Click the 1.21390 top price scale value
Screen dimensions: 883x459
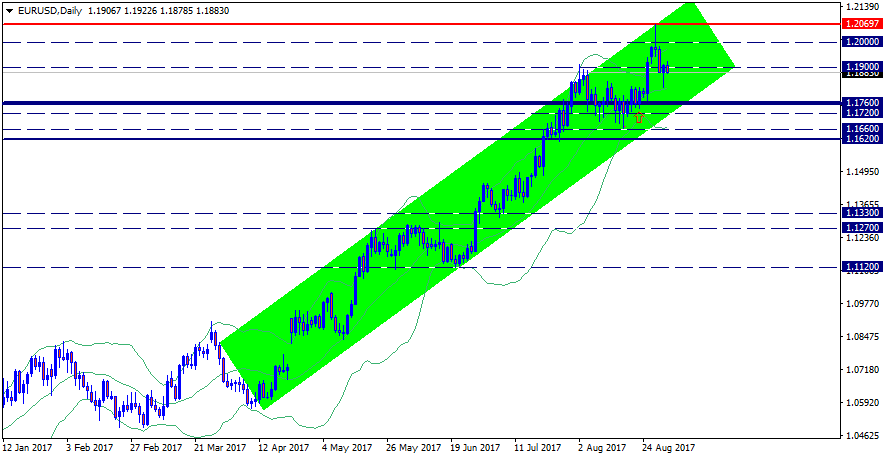[x=861, y=6]
